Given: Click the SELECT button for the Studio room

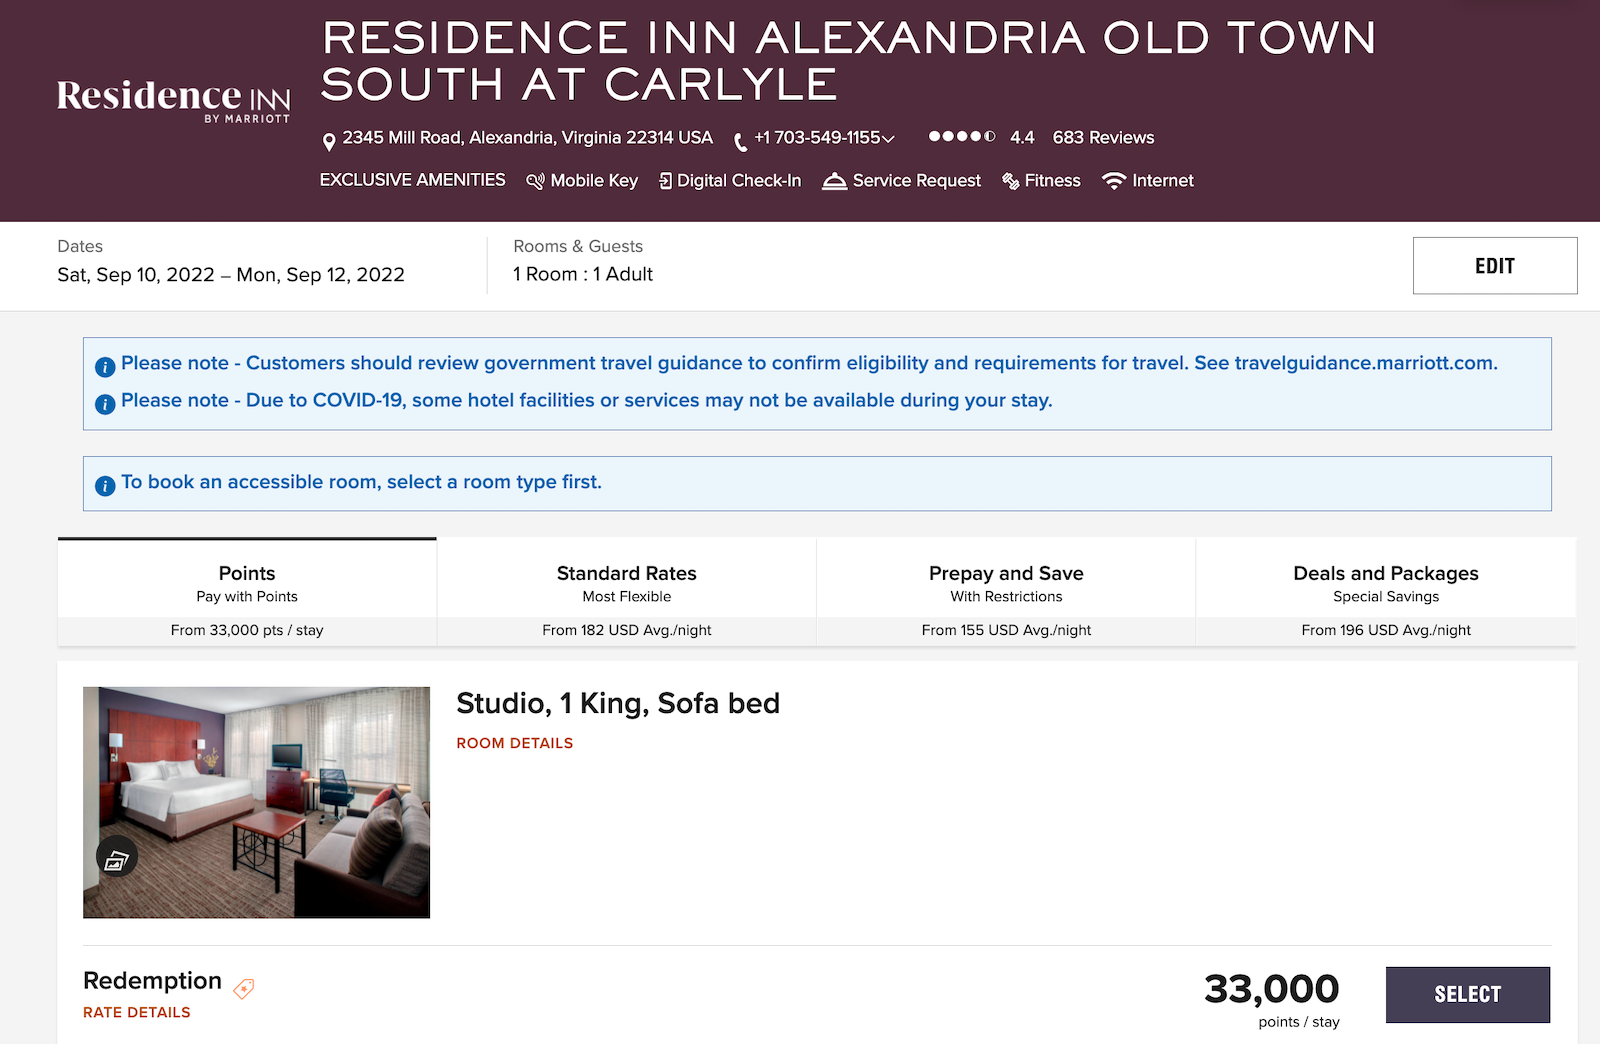Looking at the screenshot, I should pyautogui.click(x=1467, y=994).
